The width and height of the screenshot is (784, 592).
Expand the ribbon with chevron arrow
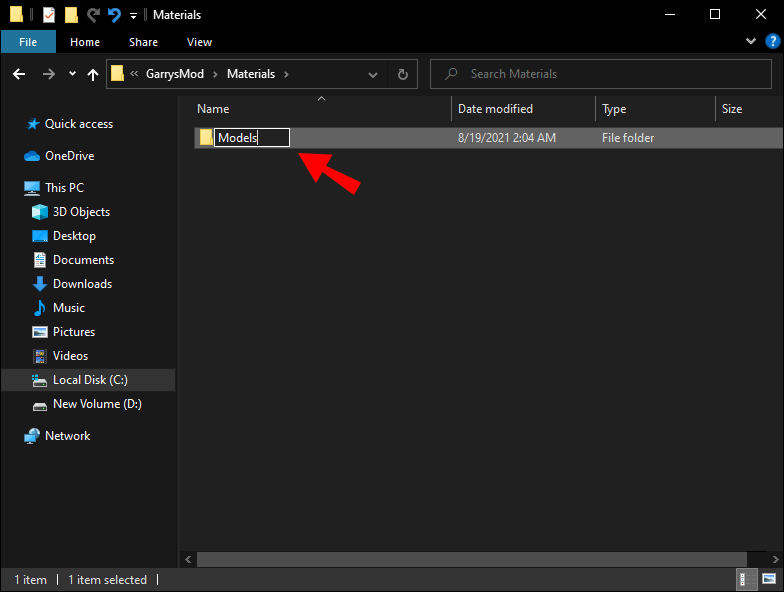(x=752, y=42)
